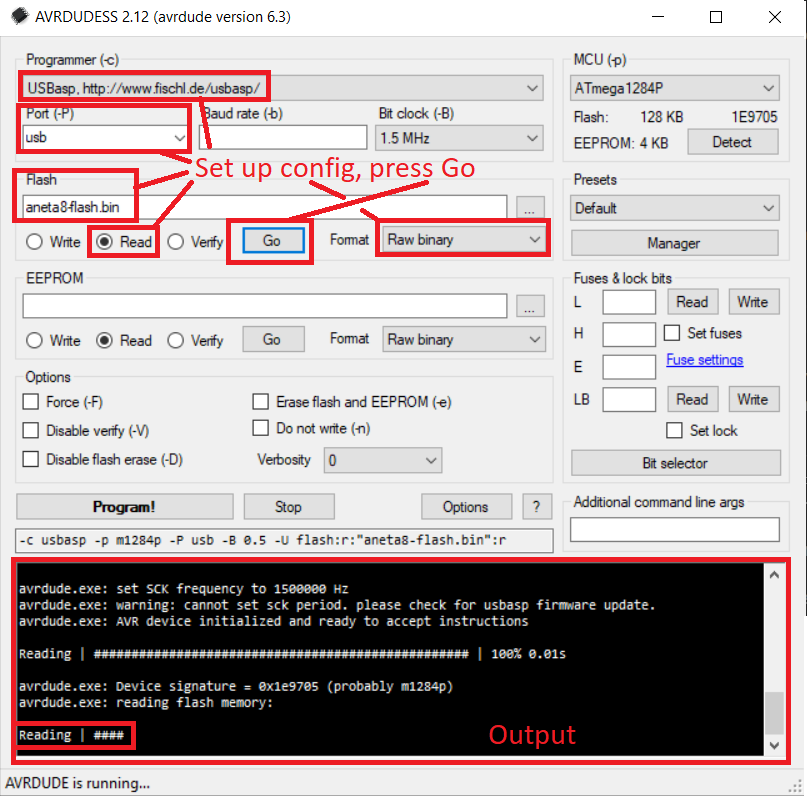
Task: Check Erase flash and EEPROM (-e)
Action: tap(261, 401)
